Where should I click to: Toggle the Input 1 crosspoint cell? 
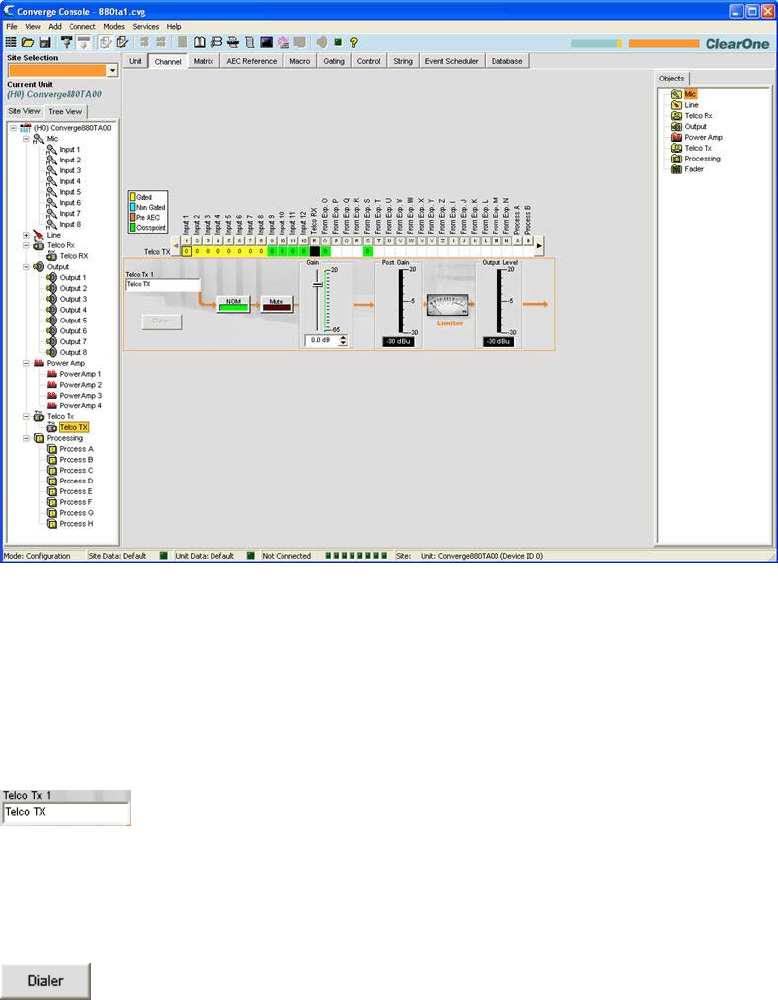[186, 251]
